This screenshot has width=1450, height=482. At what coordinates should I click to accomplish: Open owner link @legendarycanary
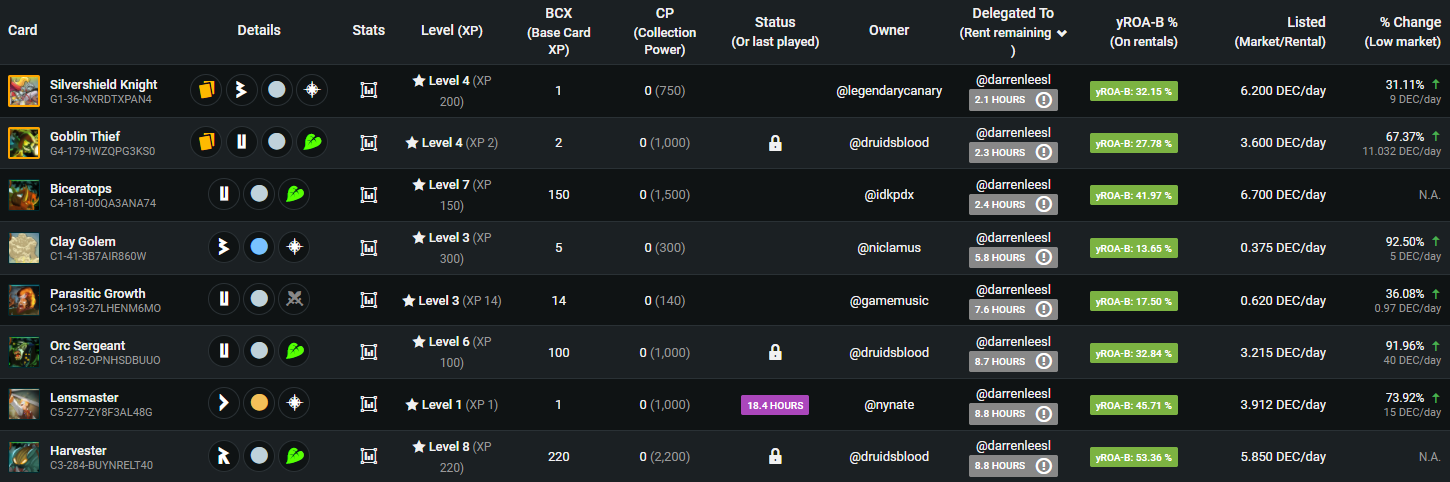click(x=889, y=91)
